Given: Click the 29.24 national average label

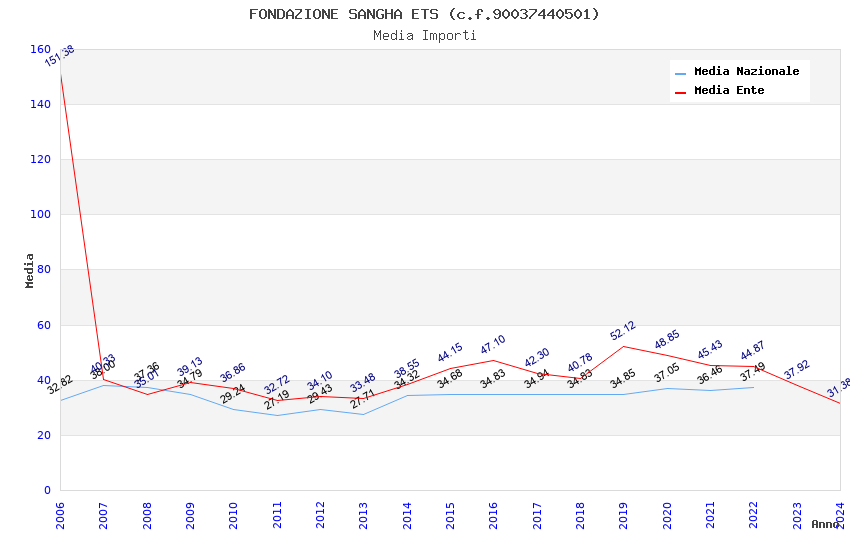Looking at the screenshot, I should click(x=233, y=394).
